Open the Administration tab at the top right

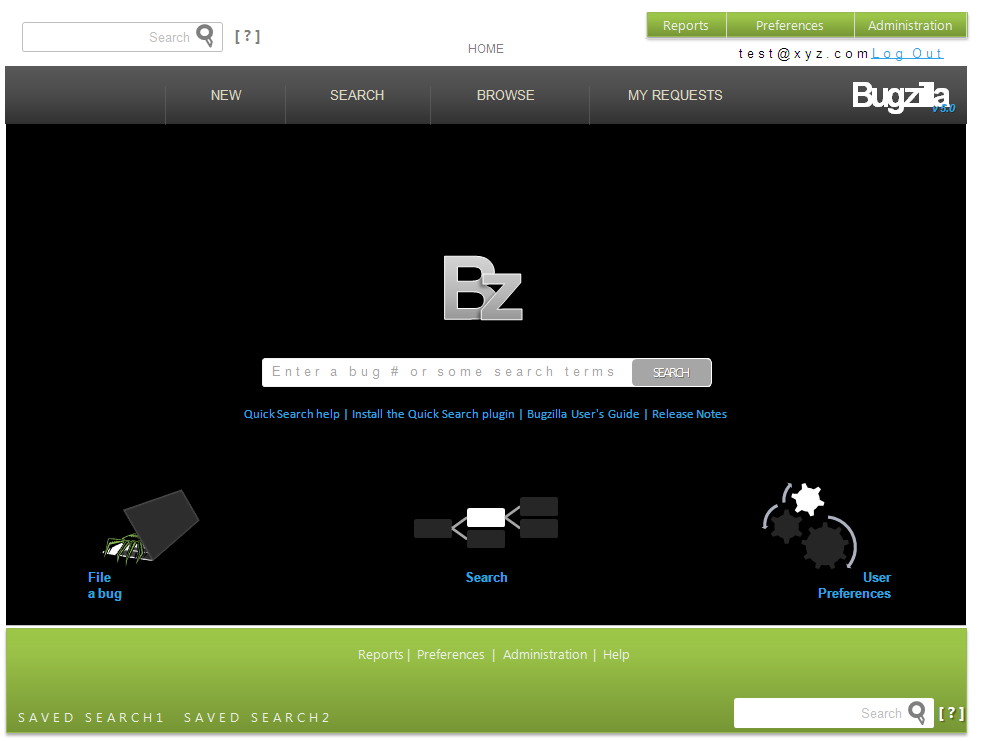click(x=910, y=25)
